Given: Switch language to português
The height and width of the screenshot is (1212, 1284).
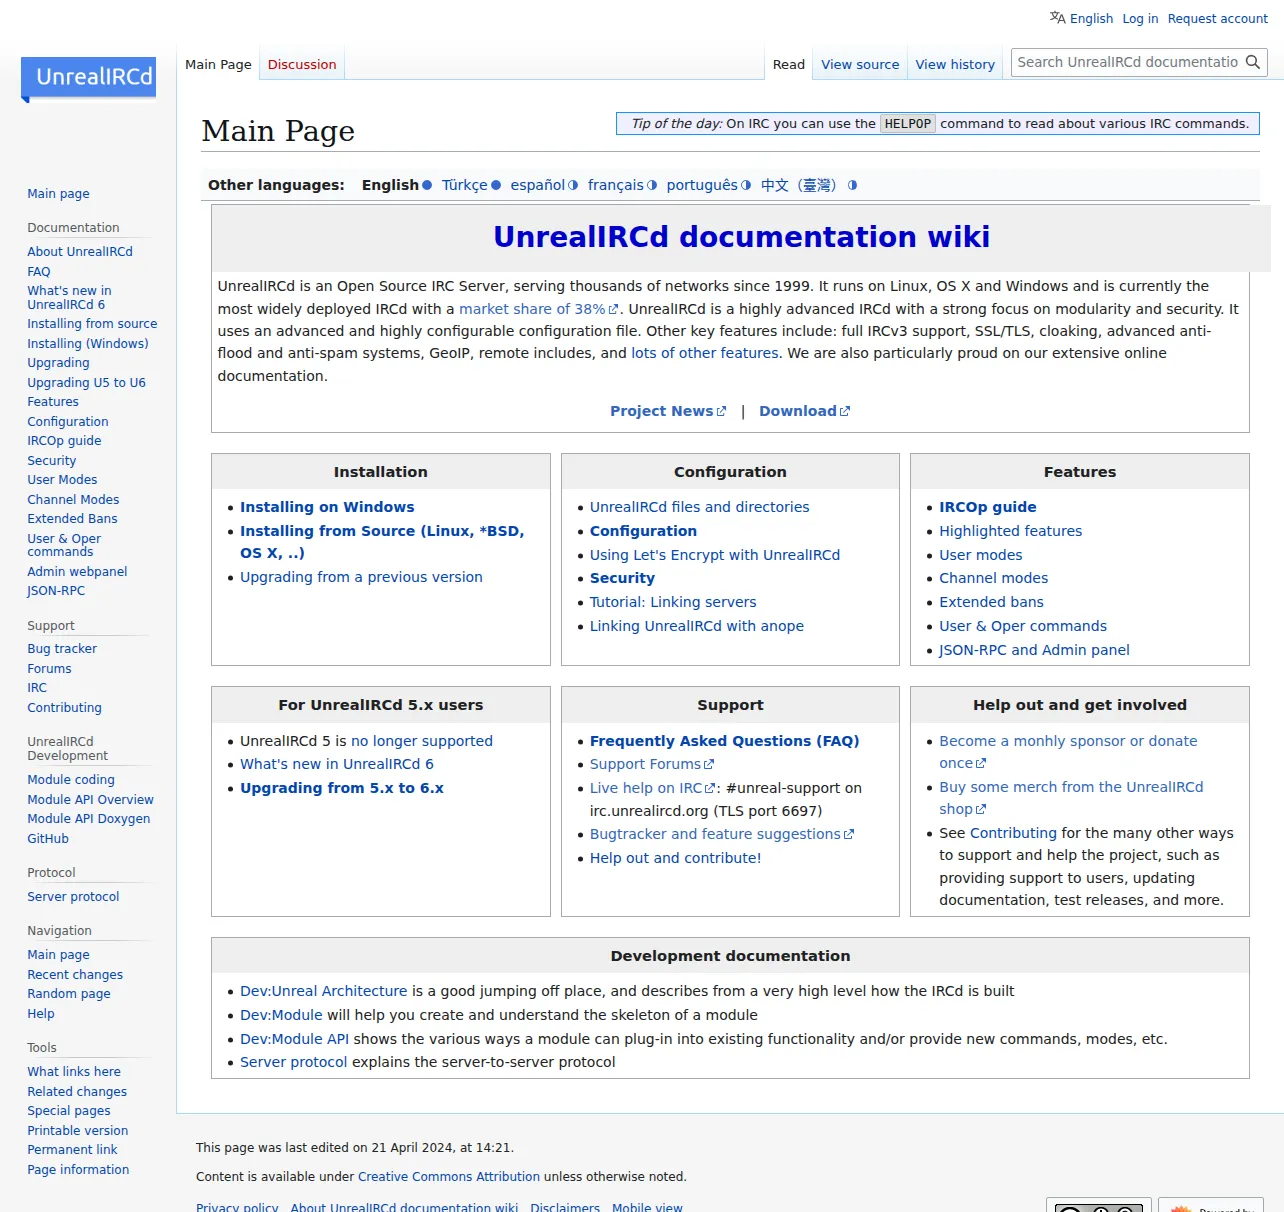Looking at the screenshot, I should coord(702,185).
